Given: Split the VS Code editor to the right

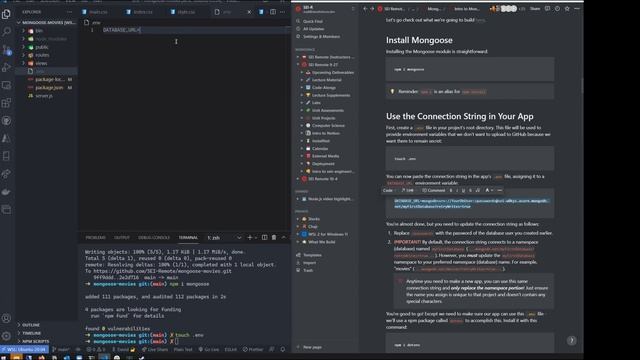Looking at the screenshot, I should 273,12.
